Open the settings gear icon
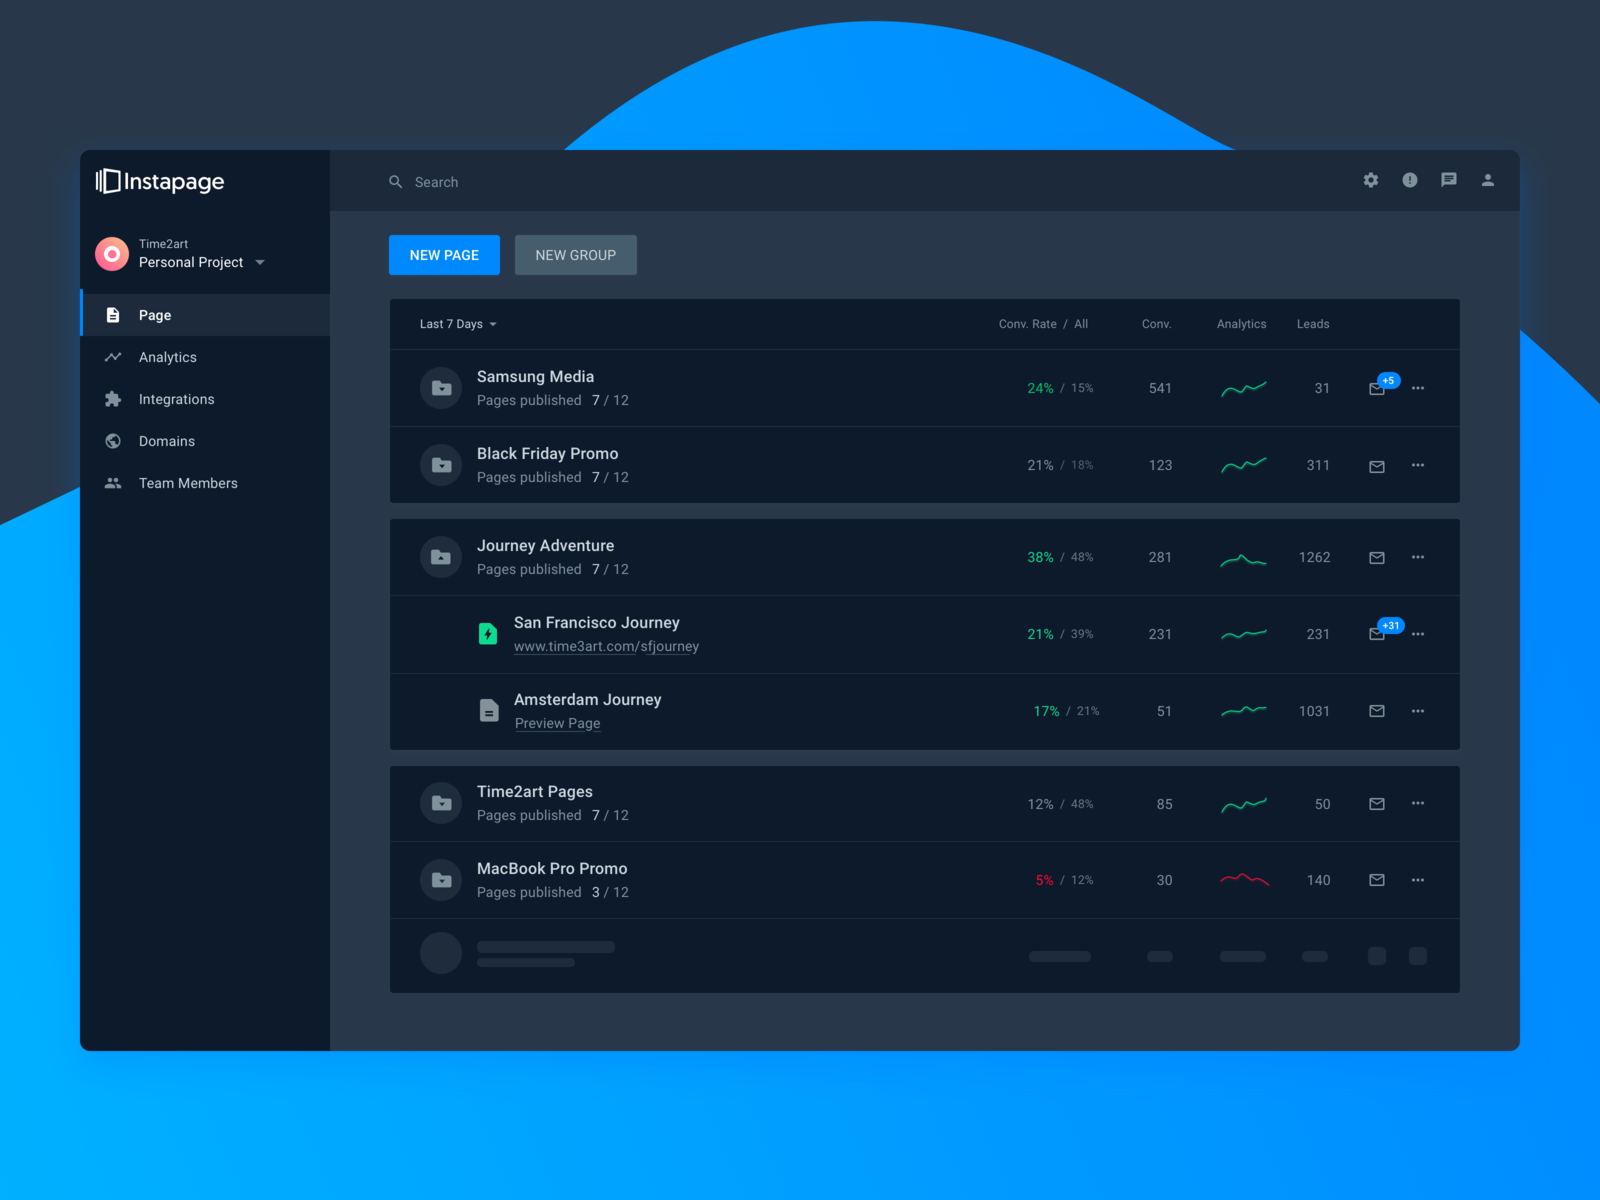1600x1200 pixels. (x=1371, y=180)
